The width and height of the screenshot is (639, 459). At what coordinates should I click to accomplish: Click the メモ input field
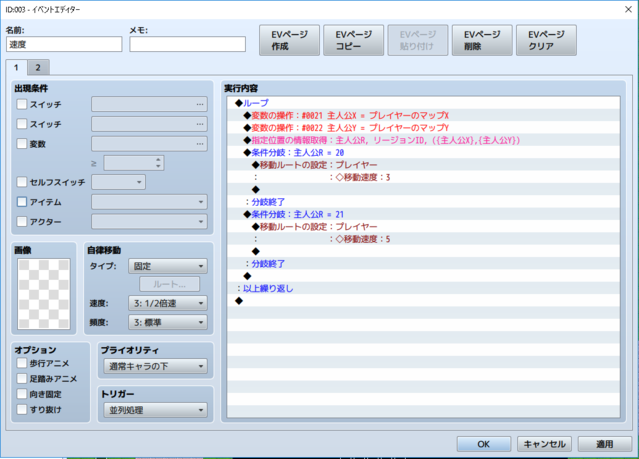coord(187,44)
